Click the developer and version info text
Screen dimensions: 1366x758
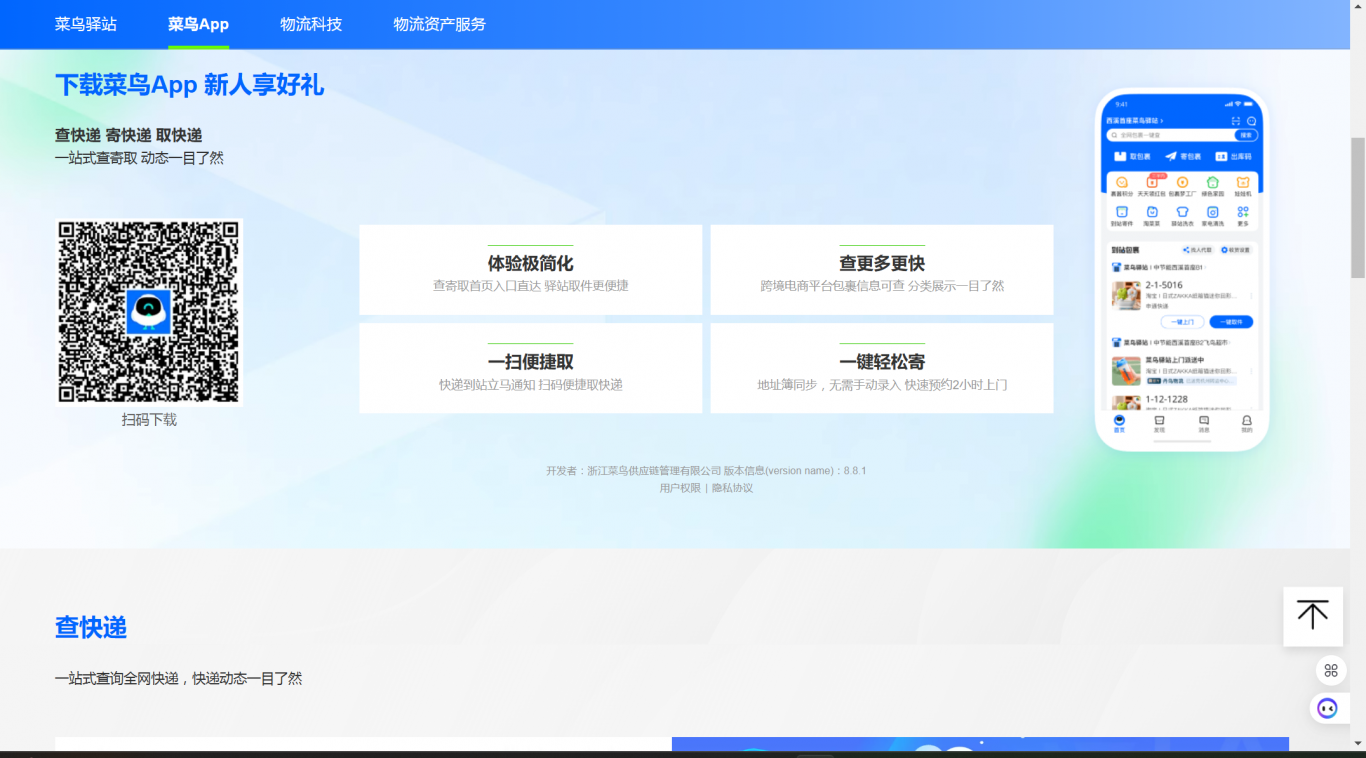click(706, 470)
